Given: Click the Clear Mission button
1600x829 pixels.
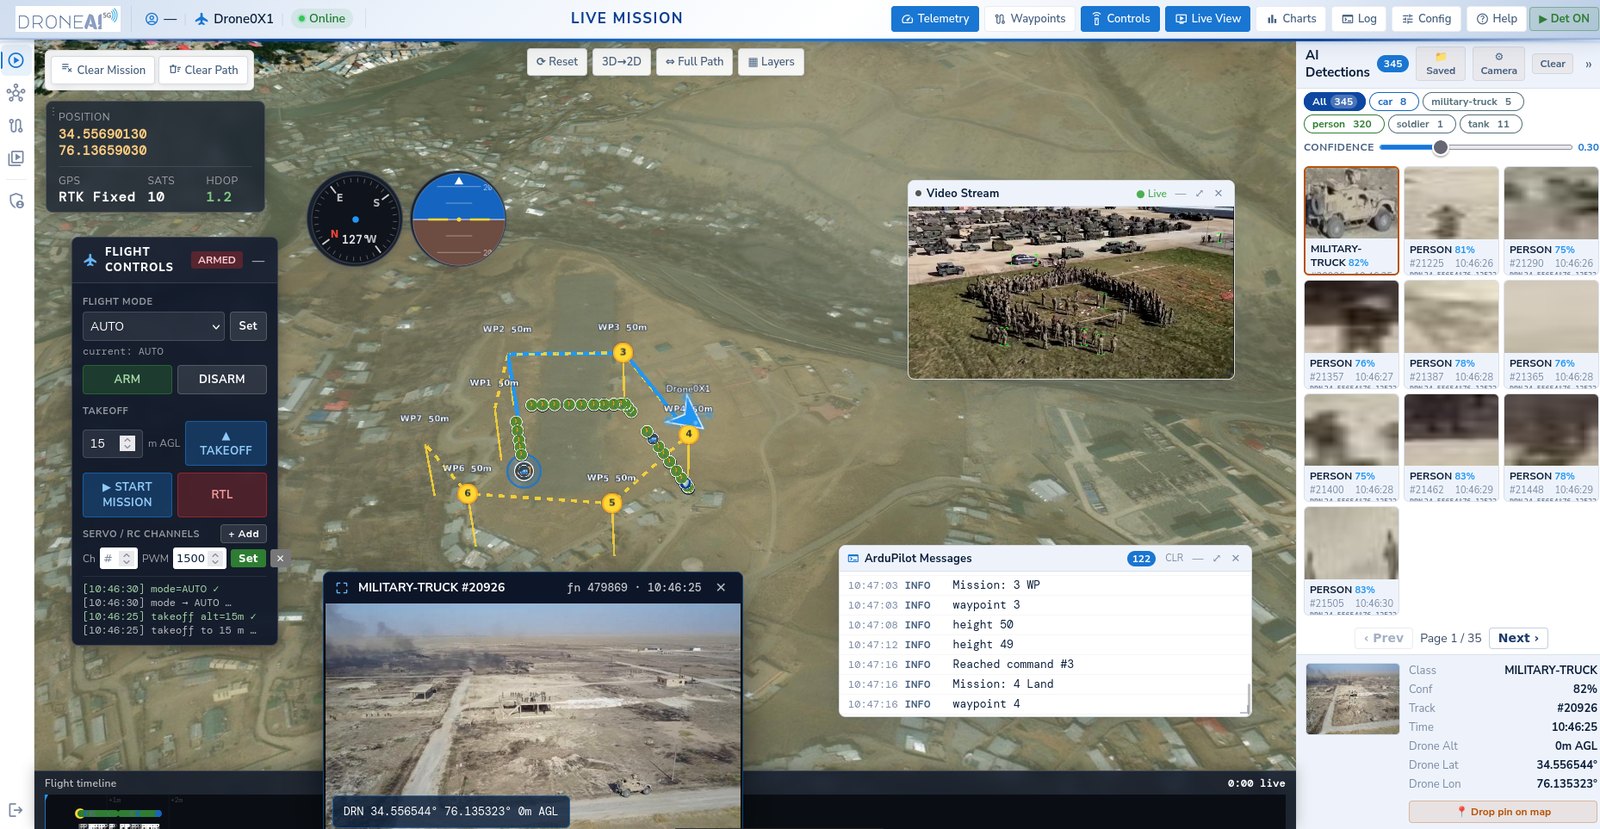Looking at the screenshot, I should (103, 70).
